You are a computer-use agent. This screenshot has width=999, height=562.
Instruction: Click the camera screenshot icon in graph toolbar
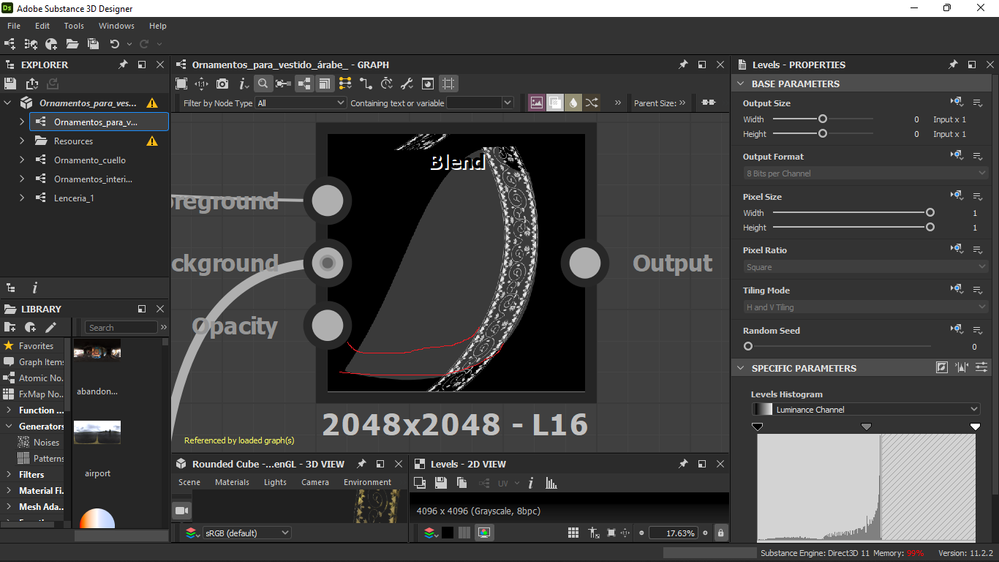pos(222,83)
